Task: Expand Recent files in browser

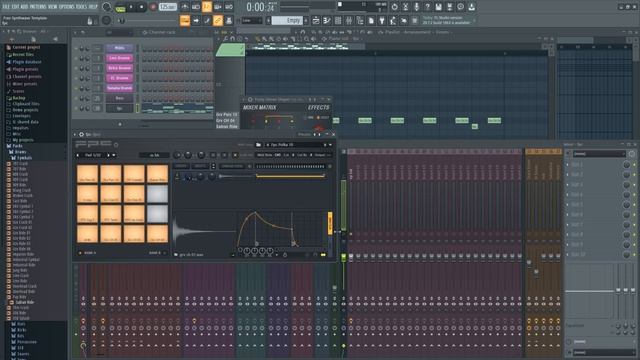Action: click(23, 54)
